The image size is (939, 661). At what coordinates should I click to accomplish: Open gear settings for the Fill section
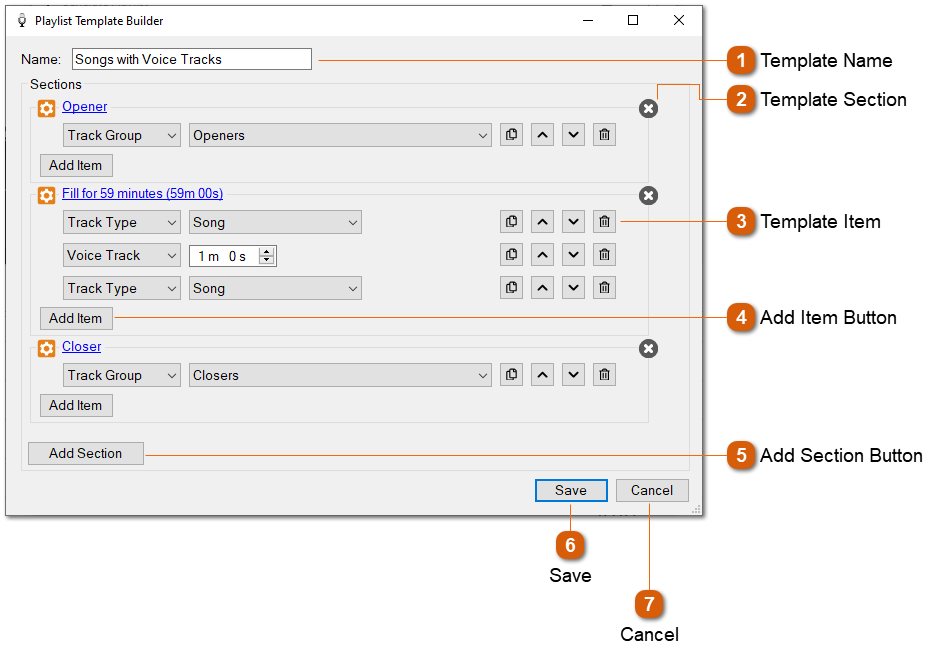(x=46, y=195)
